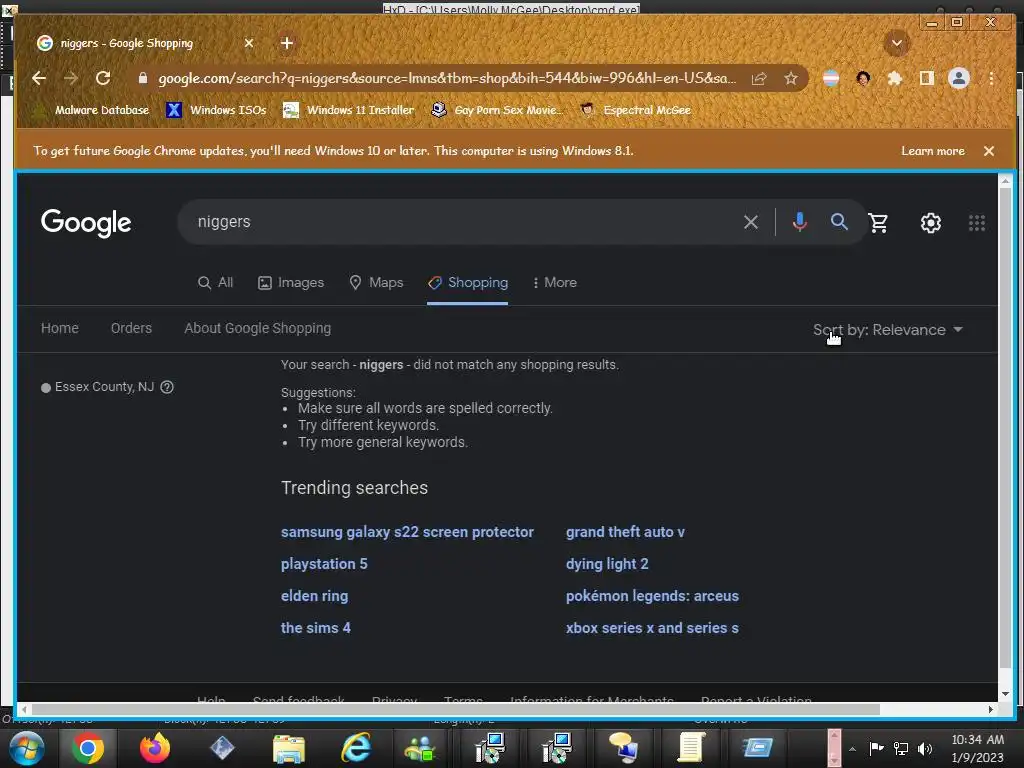Open the striped flag extension icon
Image resolution: width=1024 pixels, height=768 pixels.
(831, 78)
